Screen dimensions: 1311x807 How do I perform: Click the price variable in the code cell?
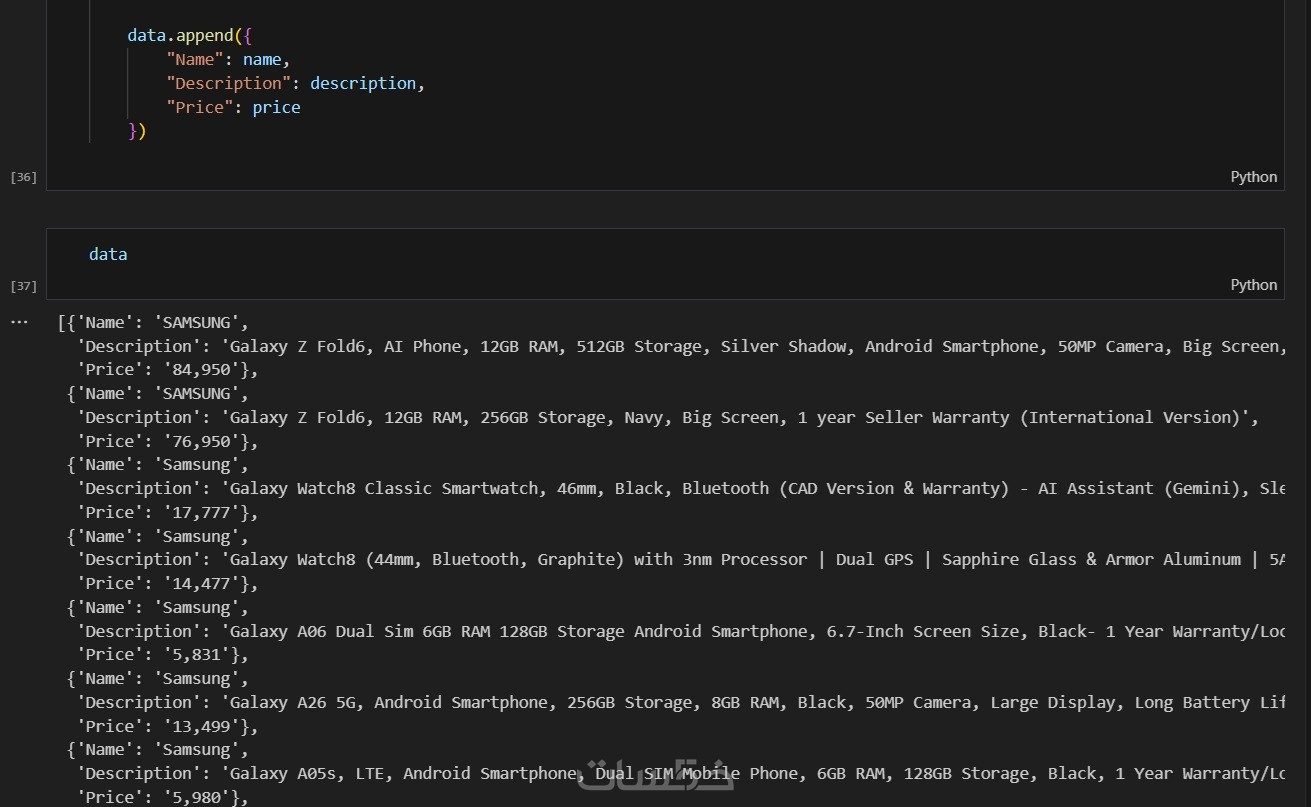[x=276, y=107]
